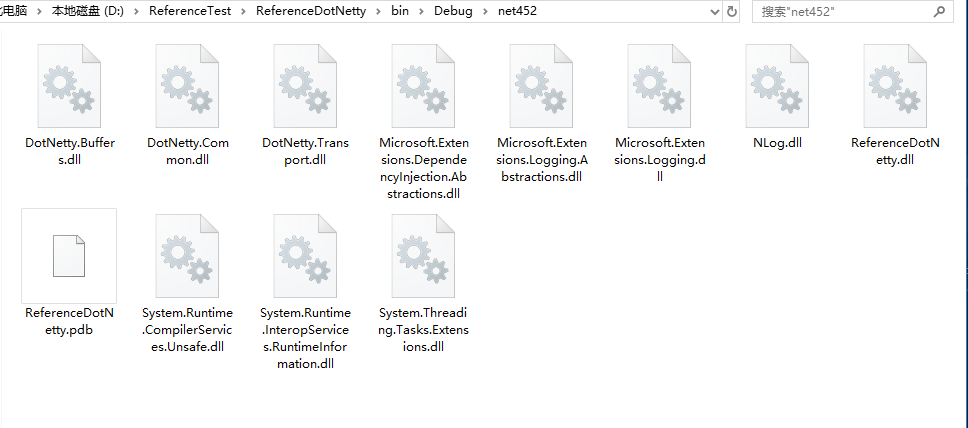The image size is (968, 428).
Task: Select System.Runtime.CompilerServices.Unsafe.dll icon
Action: point(187,256)
